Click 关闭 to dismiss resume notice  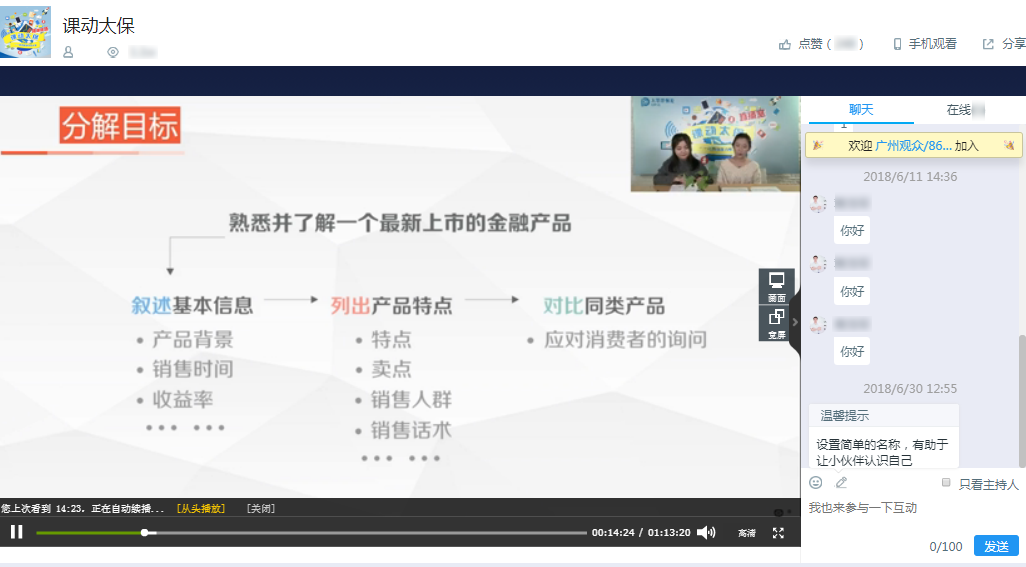pyautogui.click(x=261, y=508)
